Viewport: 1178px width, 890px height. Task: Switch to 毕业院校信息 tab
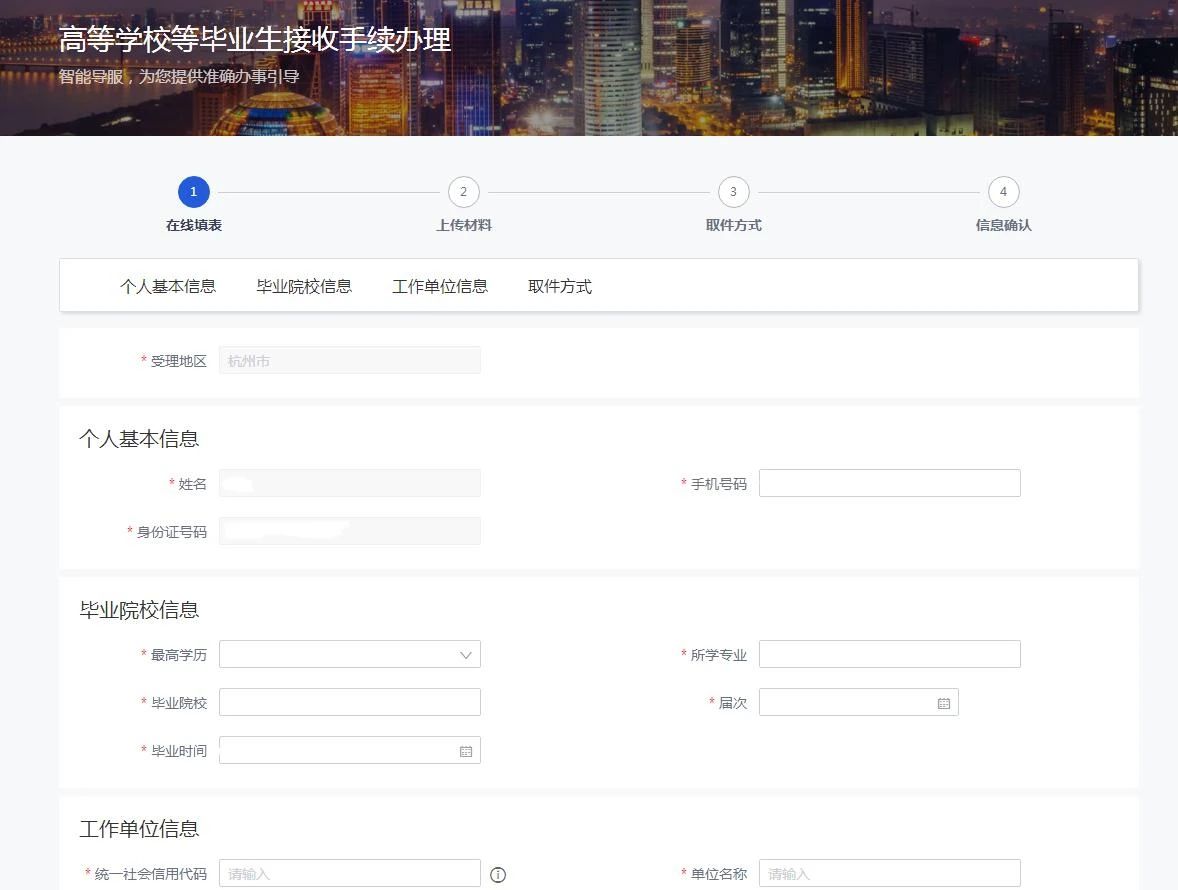coord(304,286)
